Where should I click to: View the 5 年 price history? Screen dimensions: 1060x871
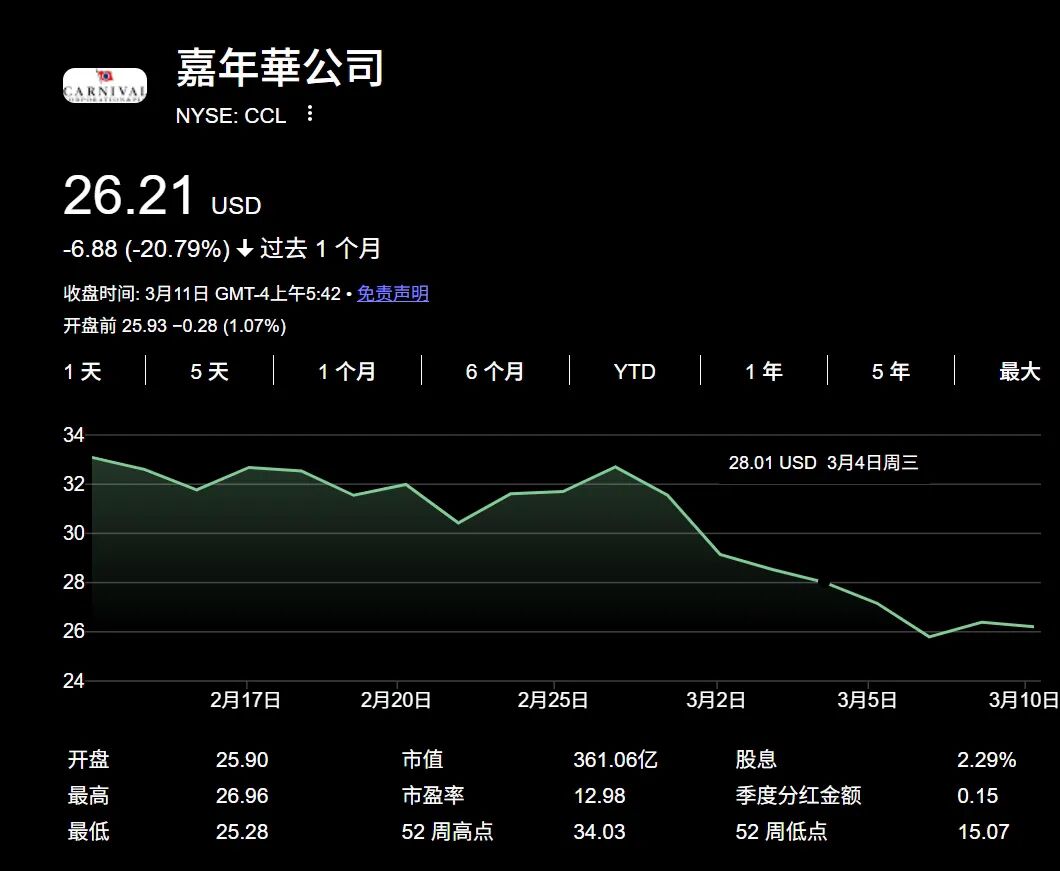coord(890,372)
